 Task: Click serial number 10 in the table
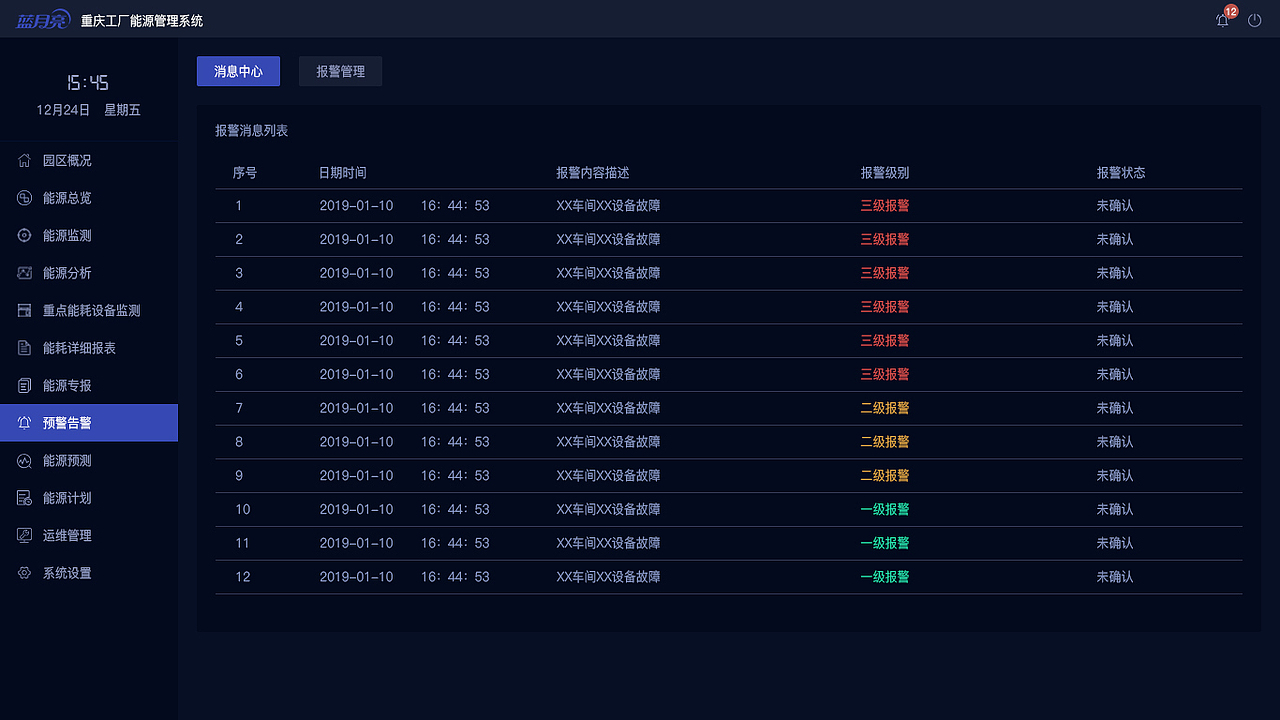[x=243, y=509]
